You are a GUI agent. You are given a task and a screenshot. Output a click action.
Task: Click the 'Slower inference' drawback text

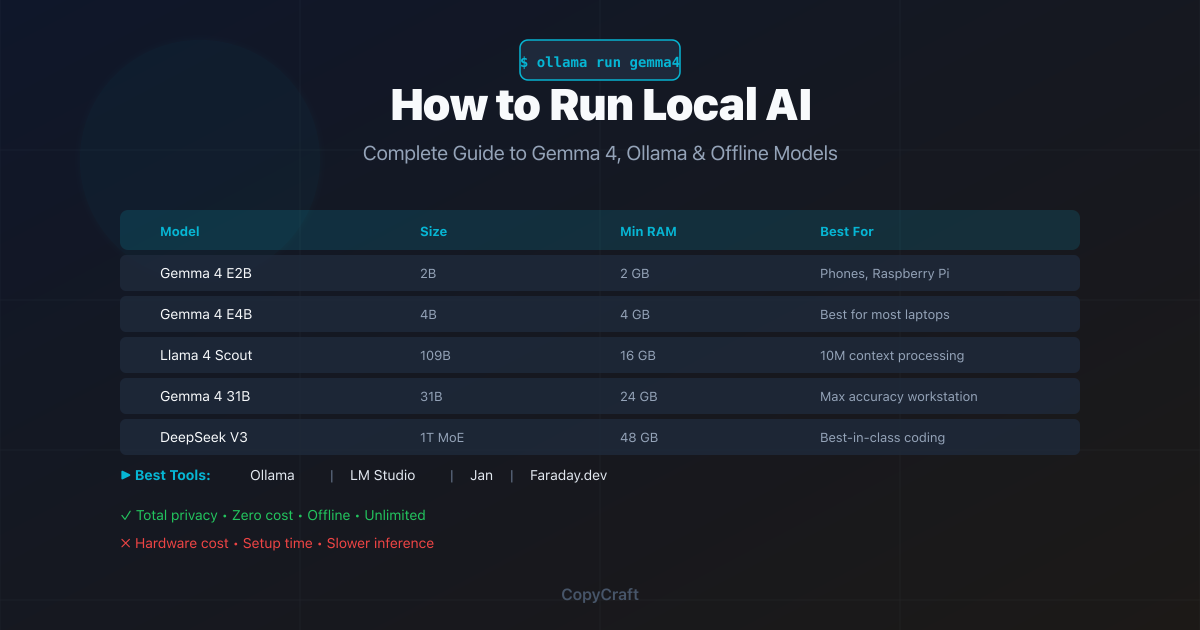381,543
